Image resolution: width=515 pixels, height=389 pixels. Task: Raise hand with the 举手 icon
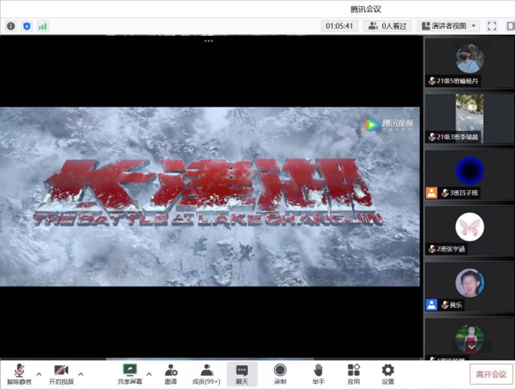tap(318, 374)
